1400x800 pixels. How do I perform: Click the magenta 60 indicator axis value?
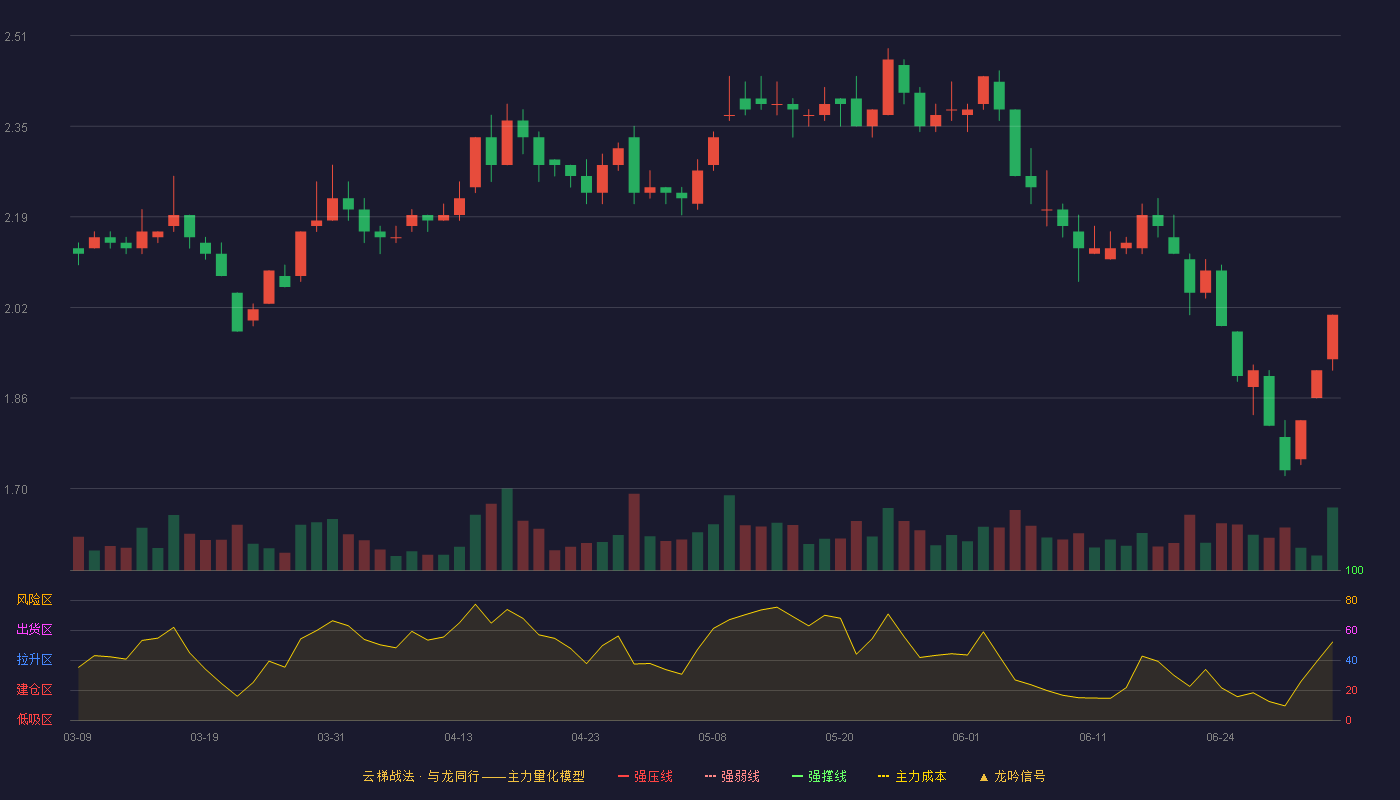coord(1351,630)
